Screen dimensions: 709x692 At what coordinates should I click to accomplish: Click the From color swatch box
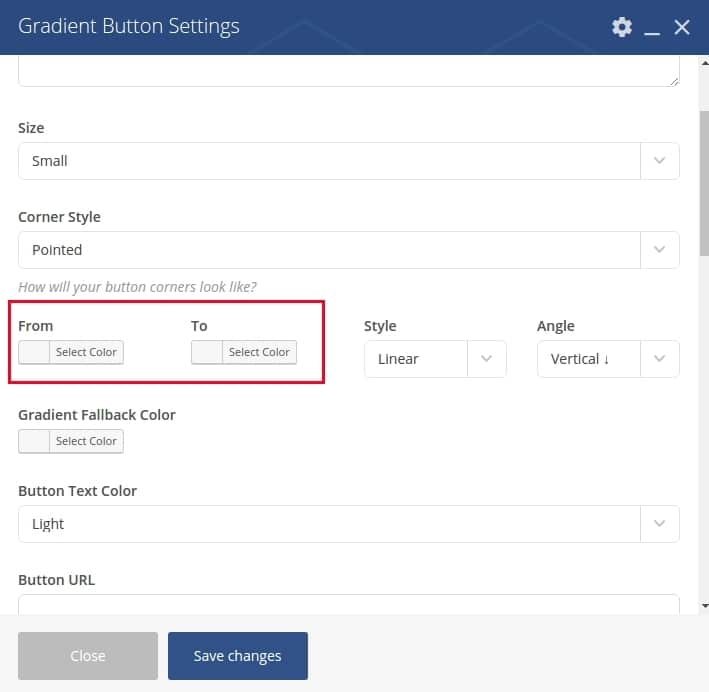pos(34,352)
